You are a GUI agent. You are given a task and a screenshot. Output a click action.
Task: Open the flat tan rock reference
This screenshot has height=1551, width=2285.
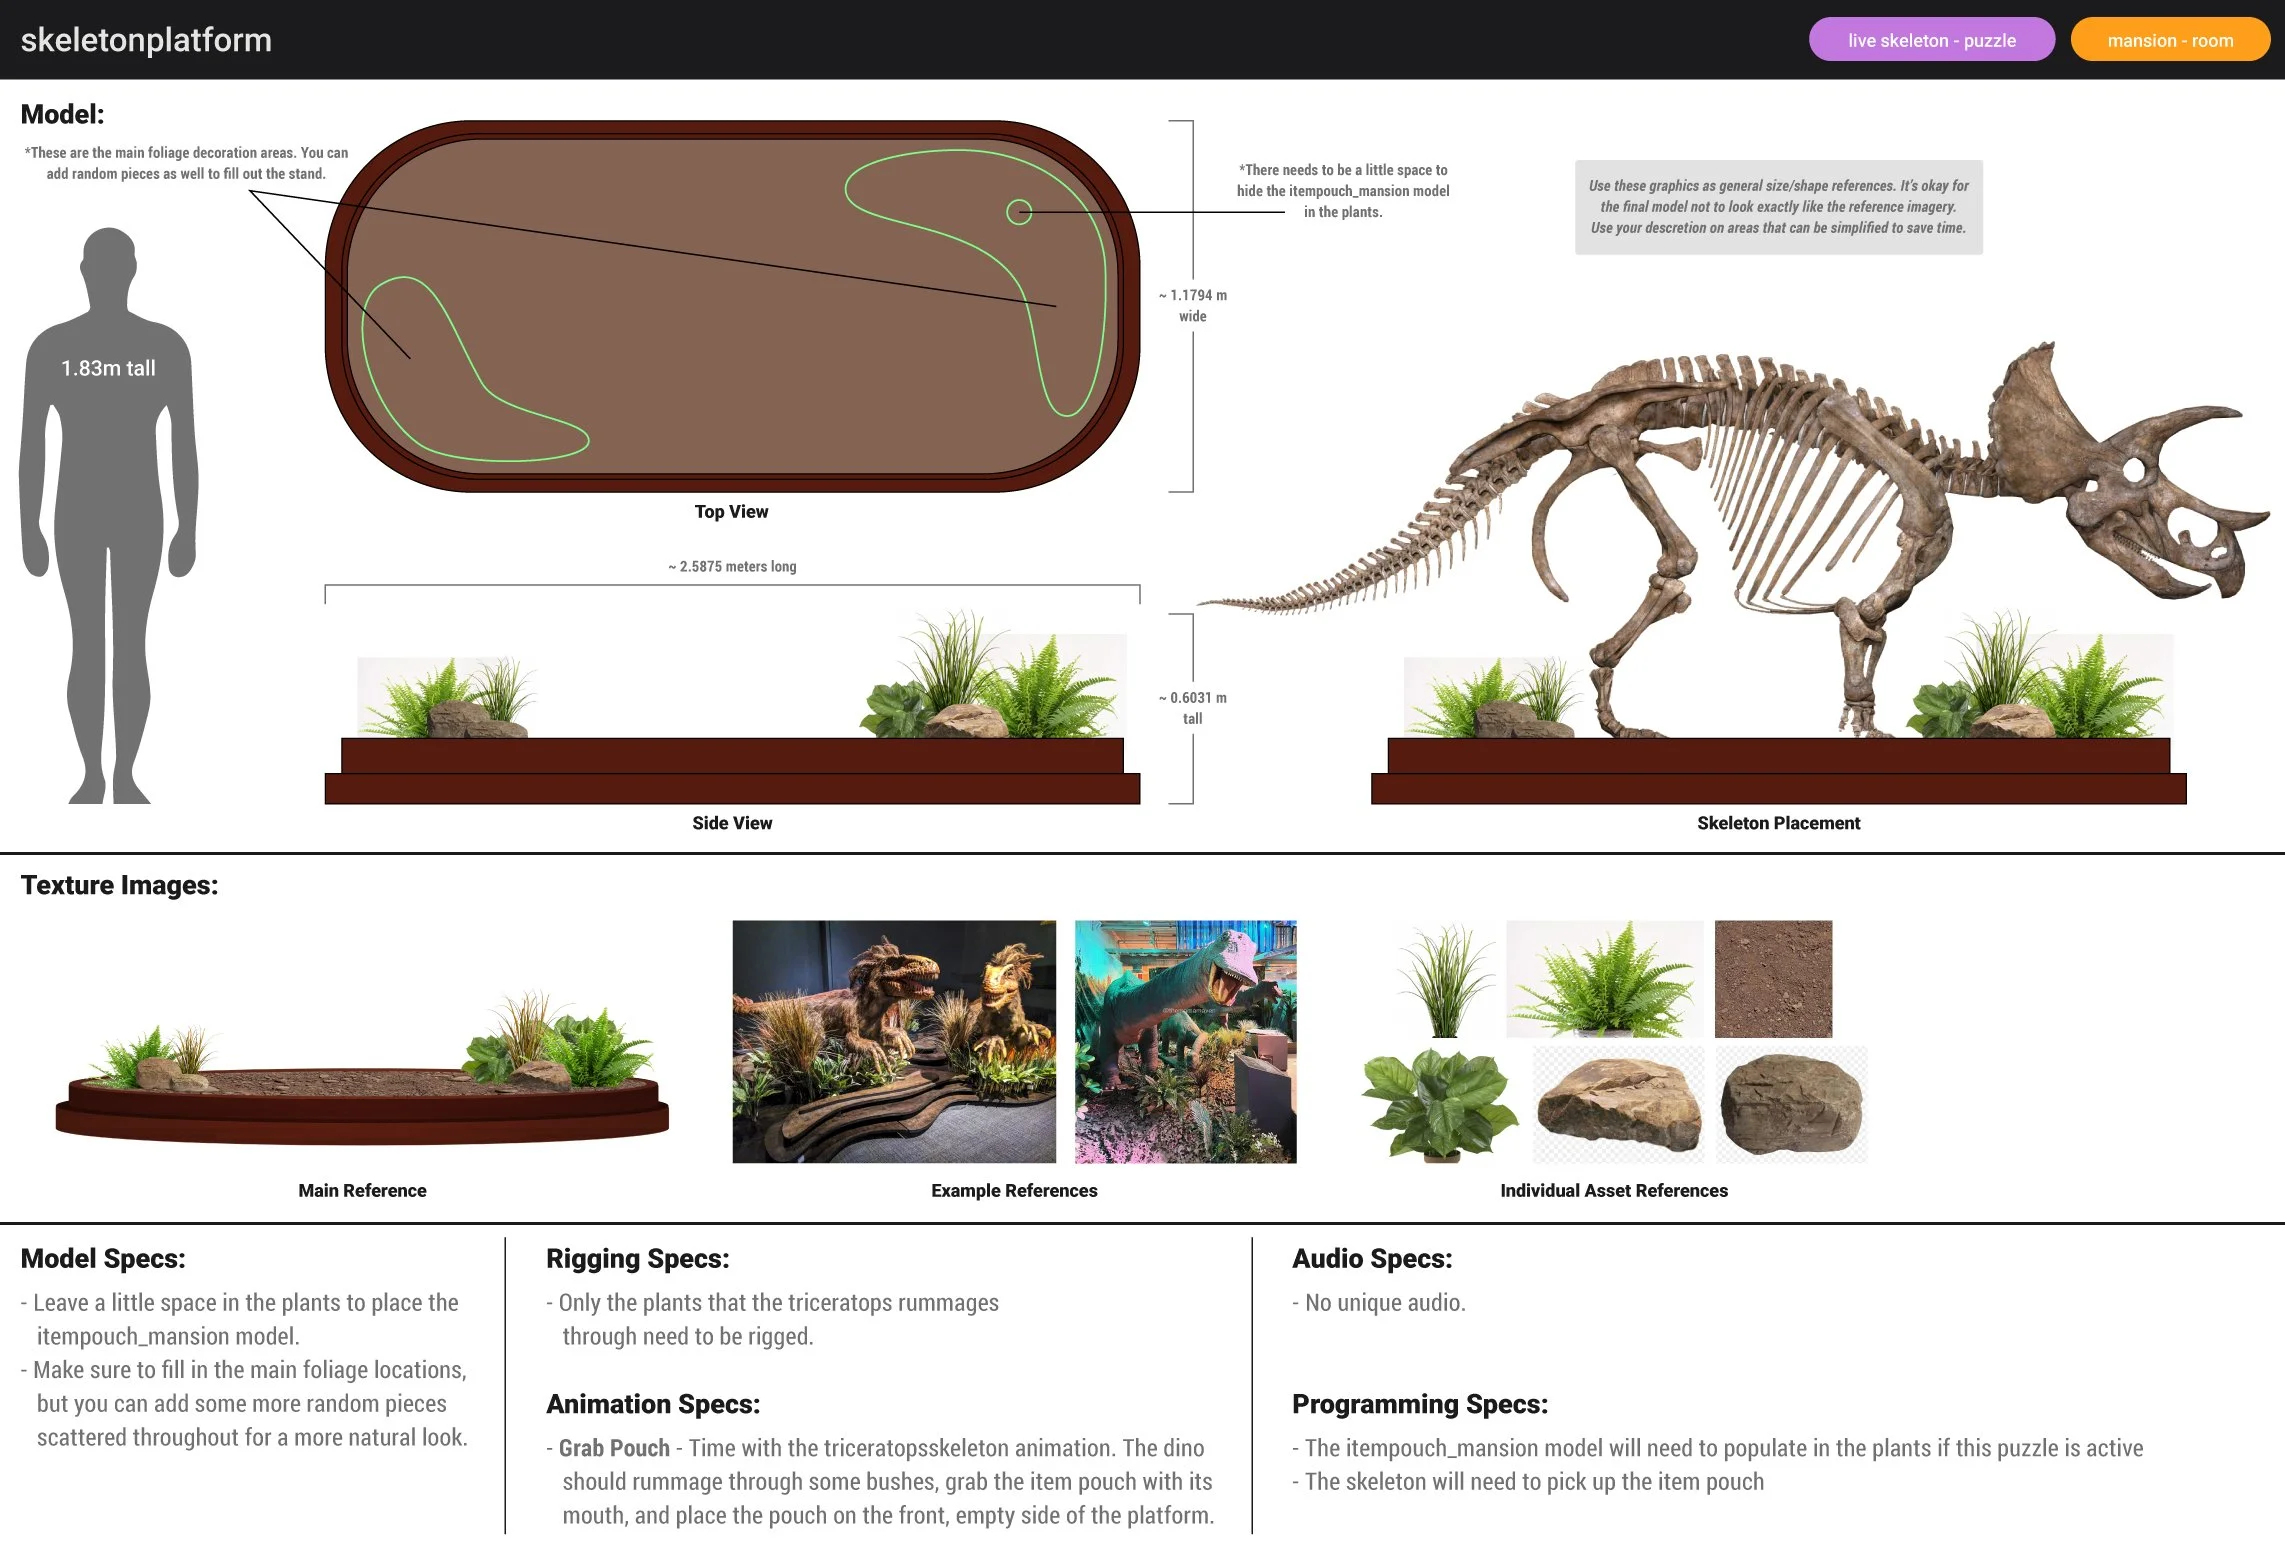point(1618,1104)
